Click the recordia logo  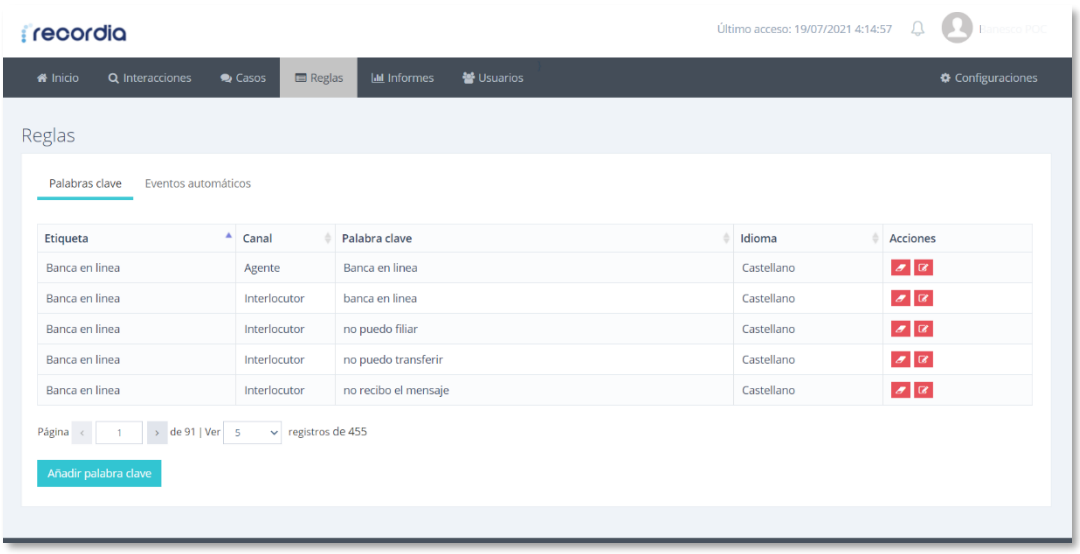click(74, 33)
